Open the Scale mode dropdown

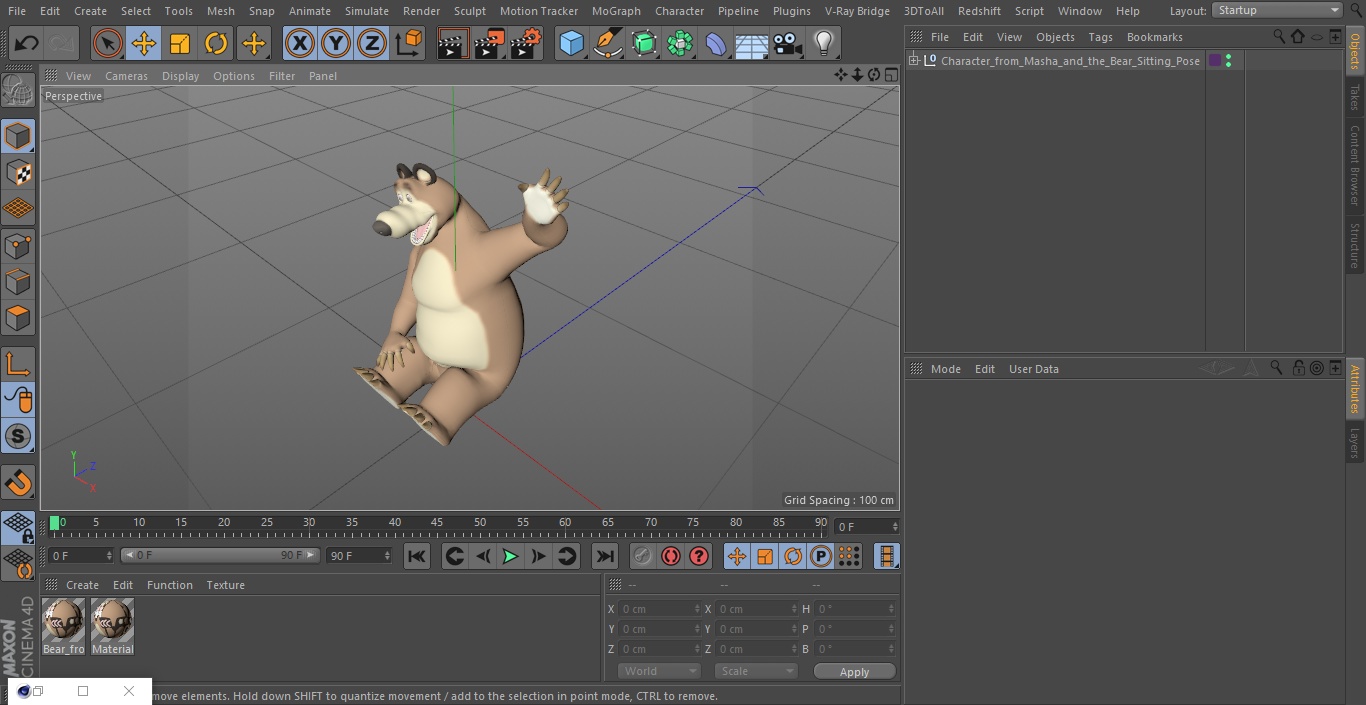point(756,671)
